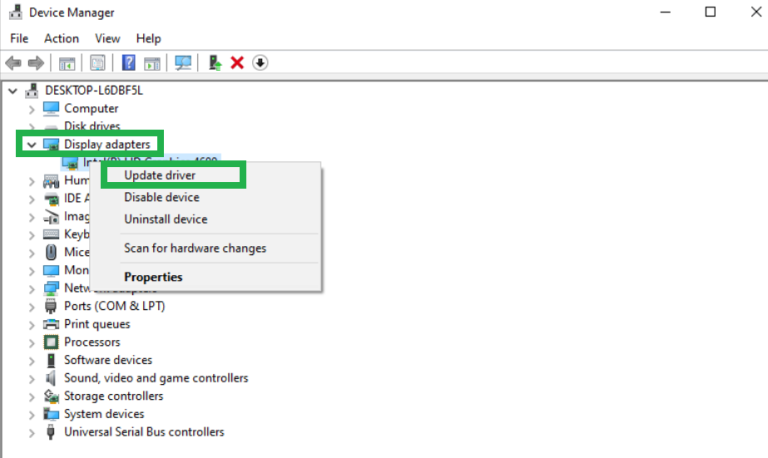Screen dimensions: 768x458
Task: Click the Keyboards category icon
Action: coord(51,235)
